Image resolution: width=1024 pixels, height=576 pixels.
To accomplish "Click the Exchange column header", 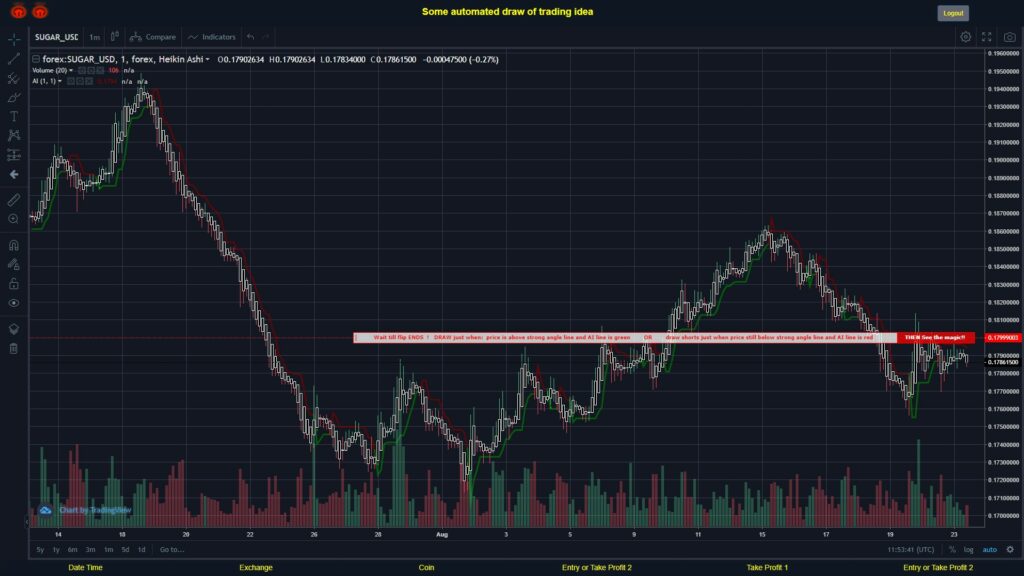I will 255,568.
